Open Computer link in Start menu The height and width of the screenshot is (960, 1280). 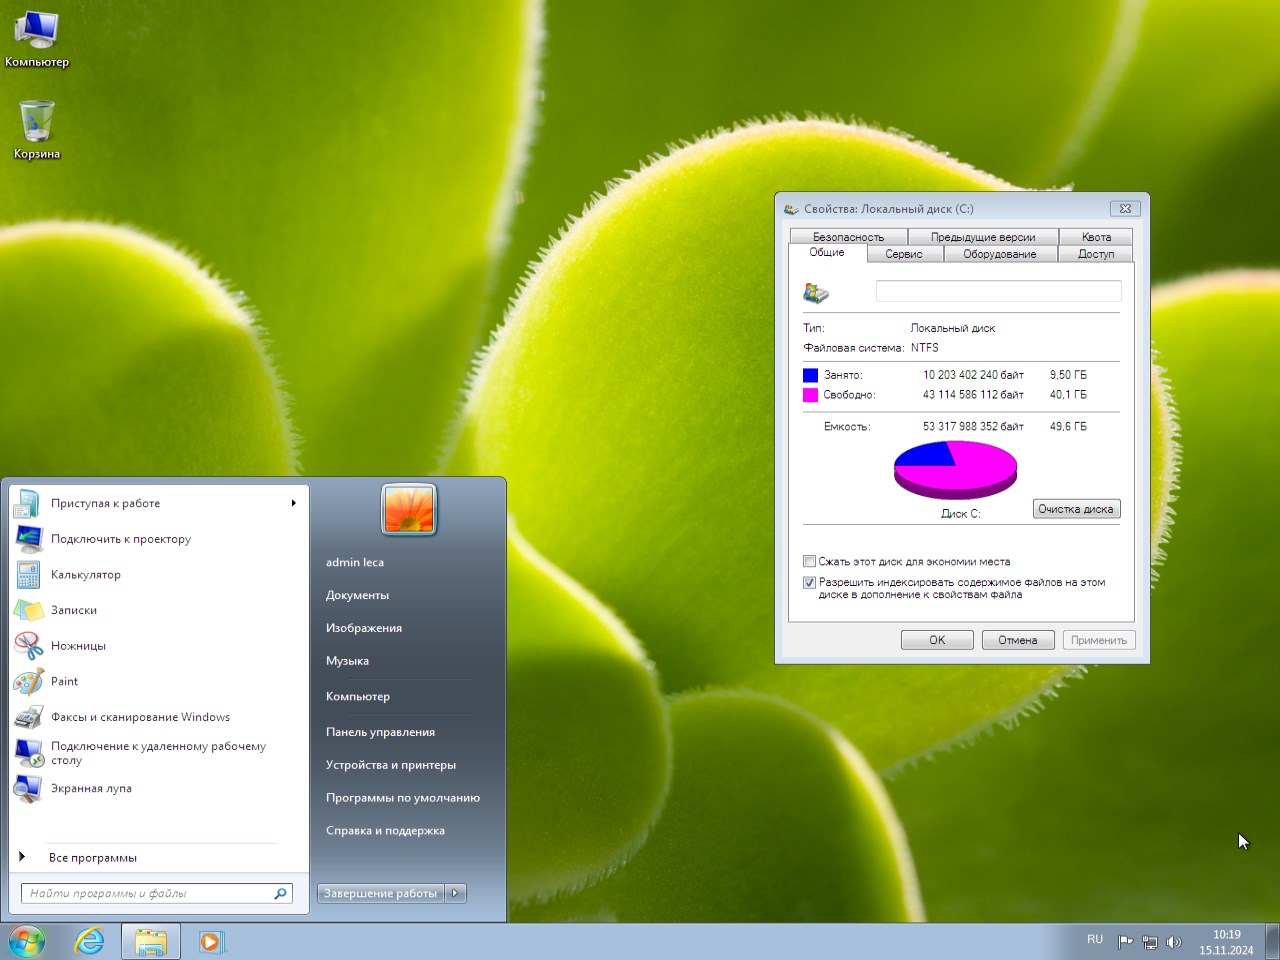pyautogui.click(x=358, y=696)
